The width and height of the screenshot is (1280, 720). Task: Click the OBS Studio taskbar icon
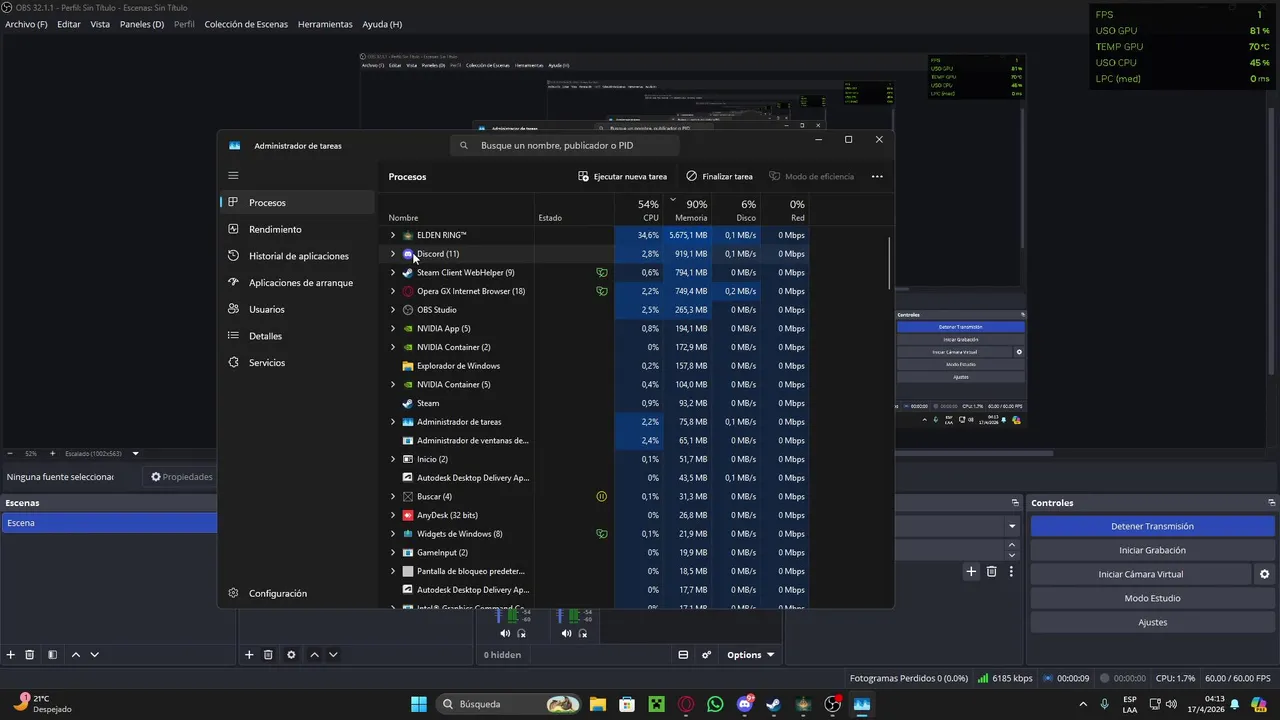pyautogui.click(x=833, y=704)
